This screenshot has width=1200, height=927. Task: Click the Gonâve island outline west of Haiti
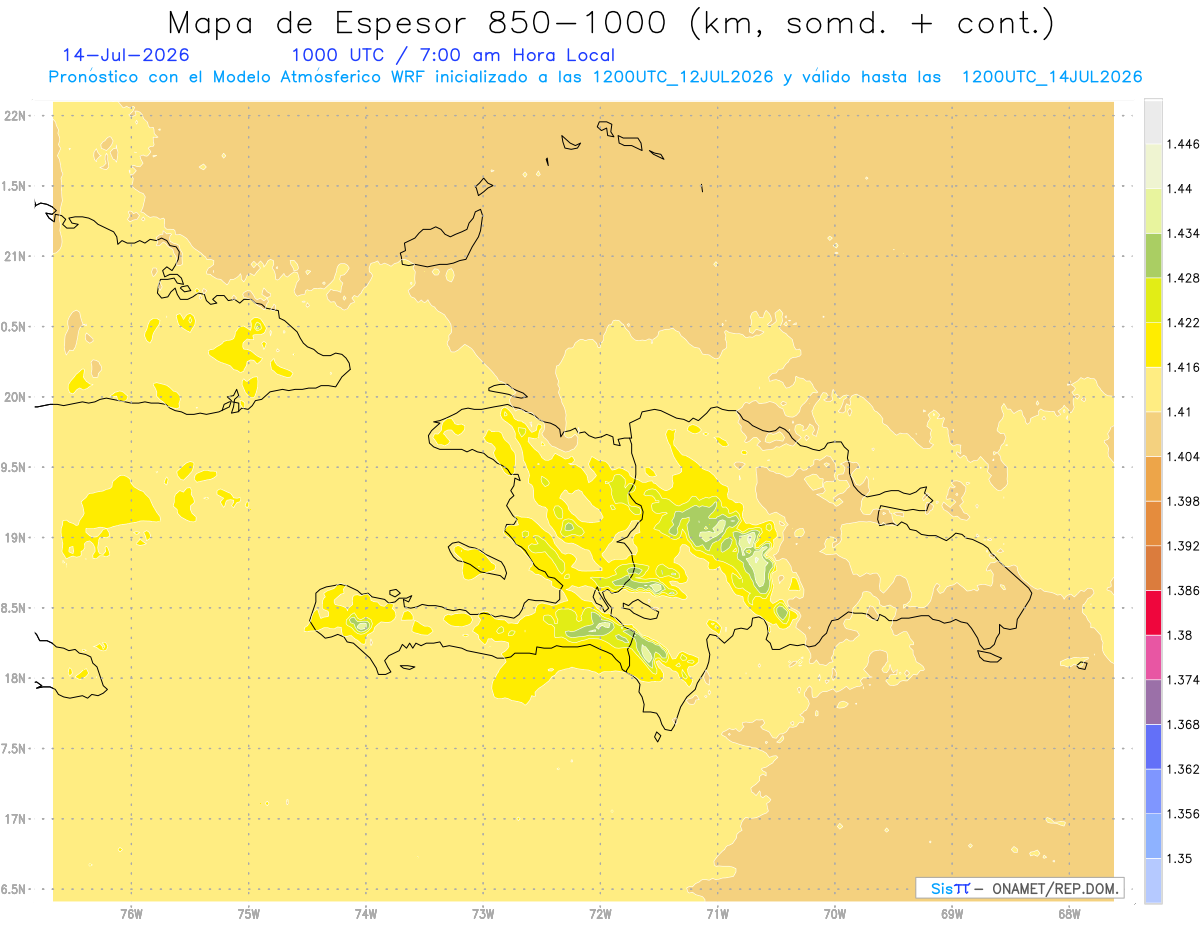pos(477,560)
